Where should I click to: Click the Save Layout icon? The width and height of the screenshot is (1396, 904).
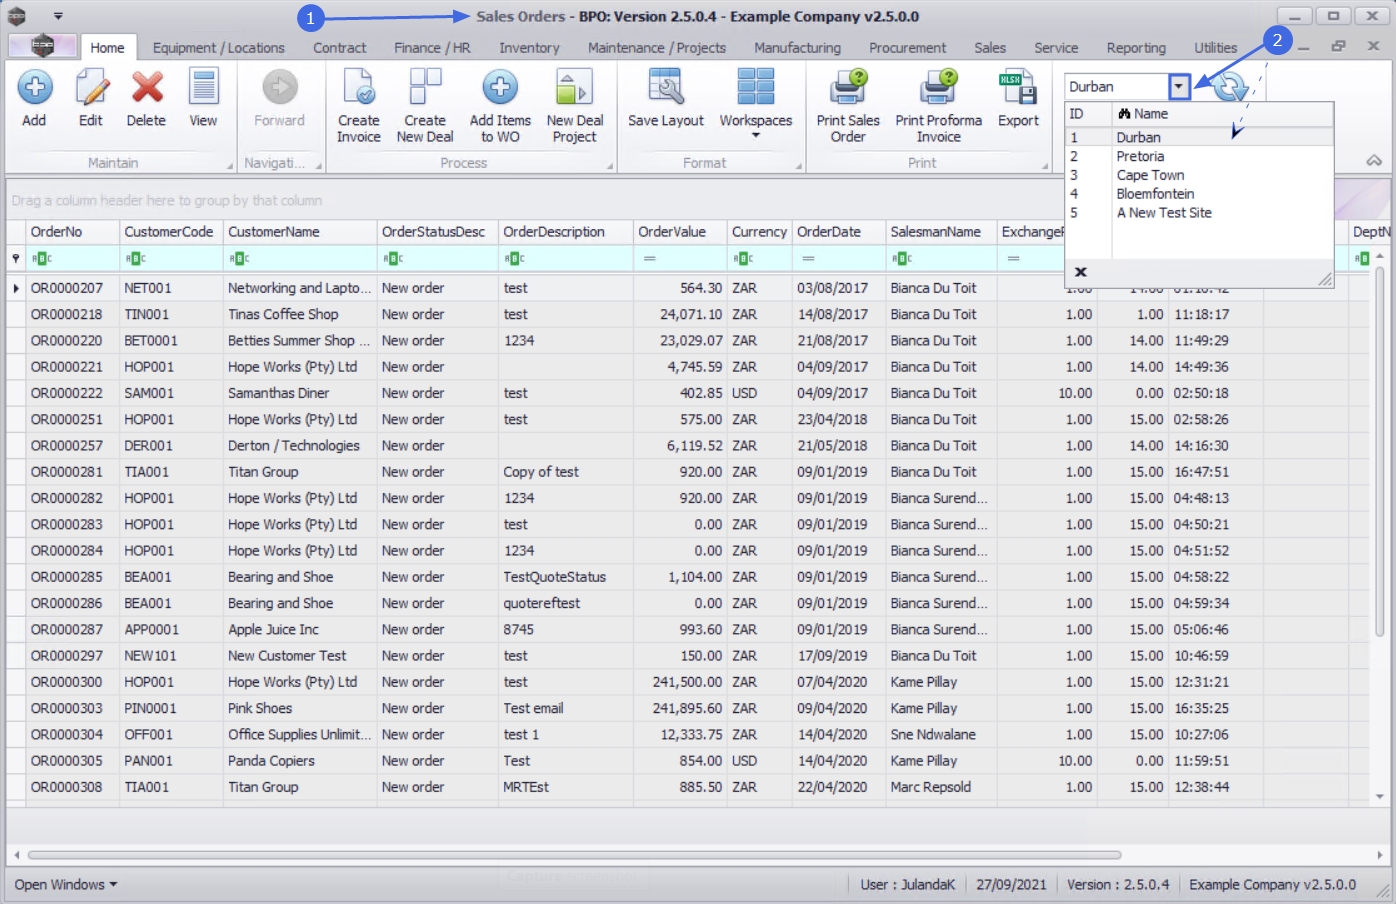click(x=666, y=88)
